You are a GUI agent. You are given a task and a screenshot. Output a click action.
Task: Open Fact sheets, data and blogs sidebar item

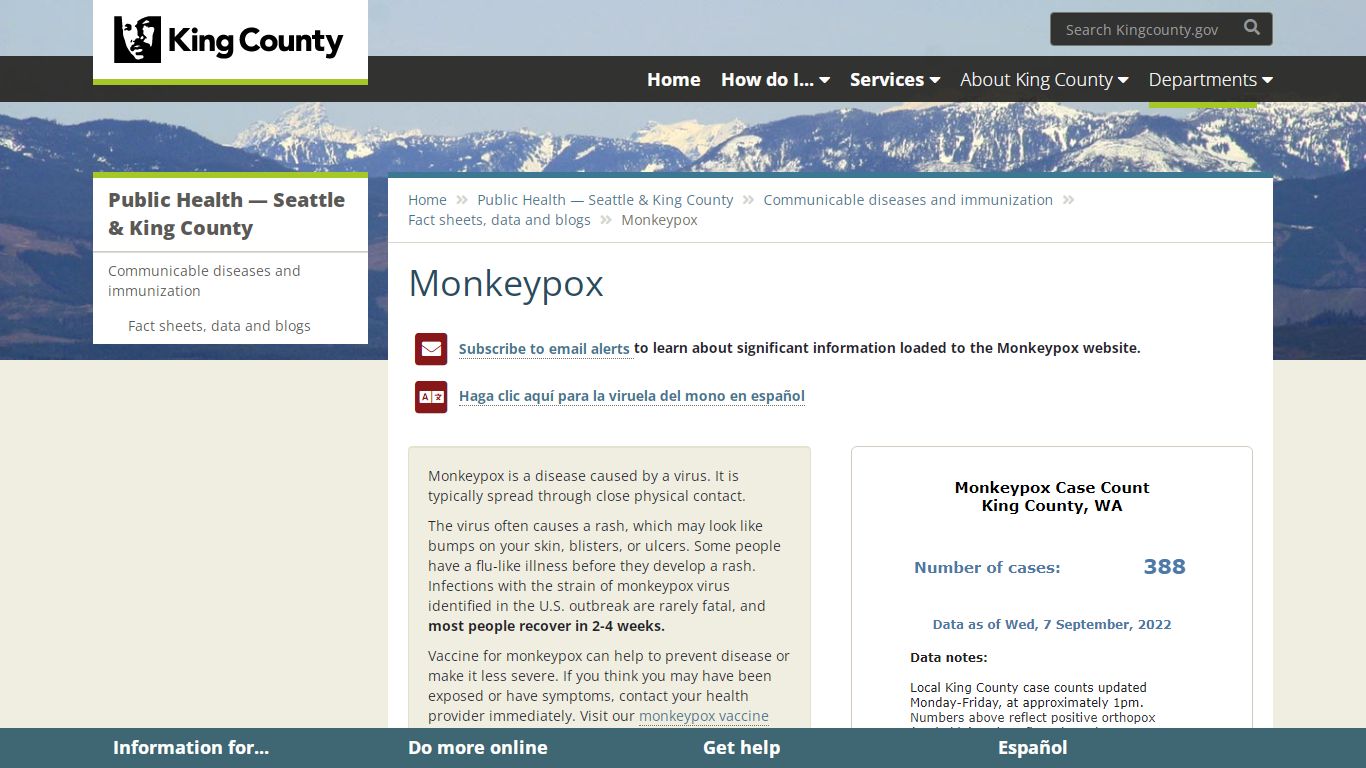(x=219, y=326)
